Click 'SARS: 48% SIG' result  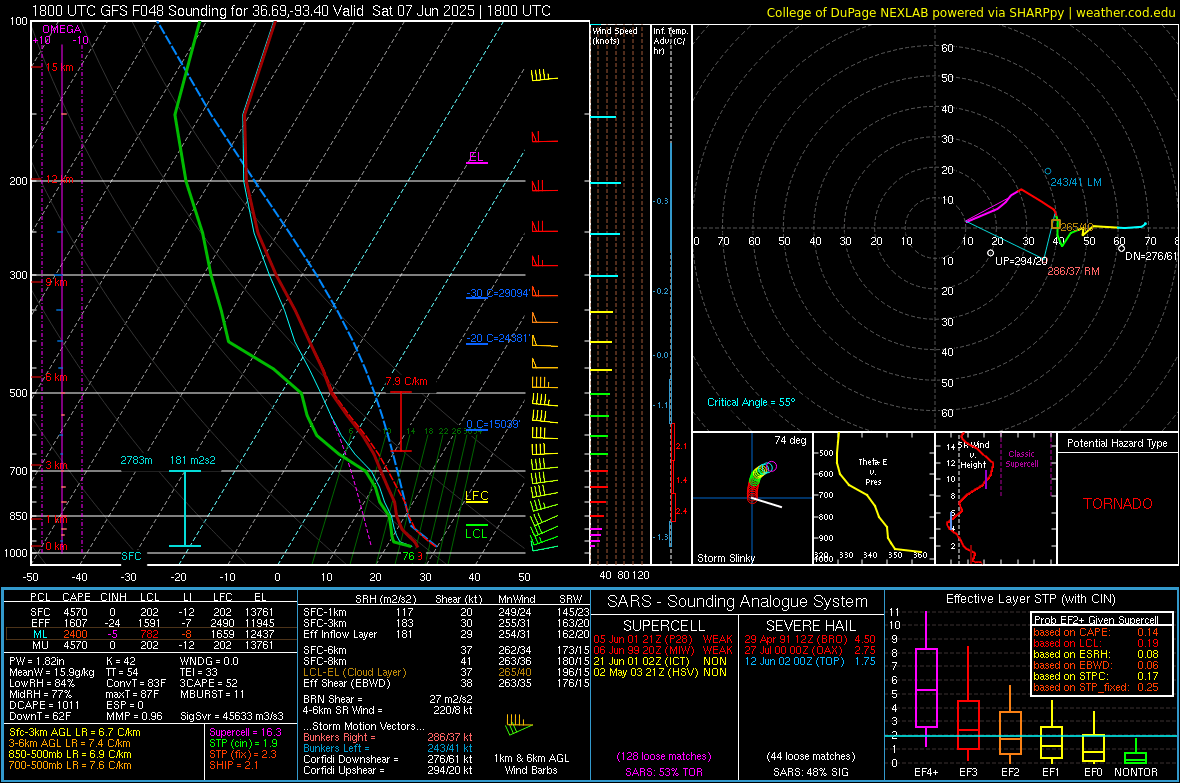pos(810,772)
